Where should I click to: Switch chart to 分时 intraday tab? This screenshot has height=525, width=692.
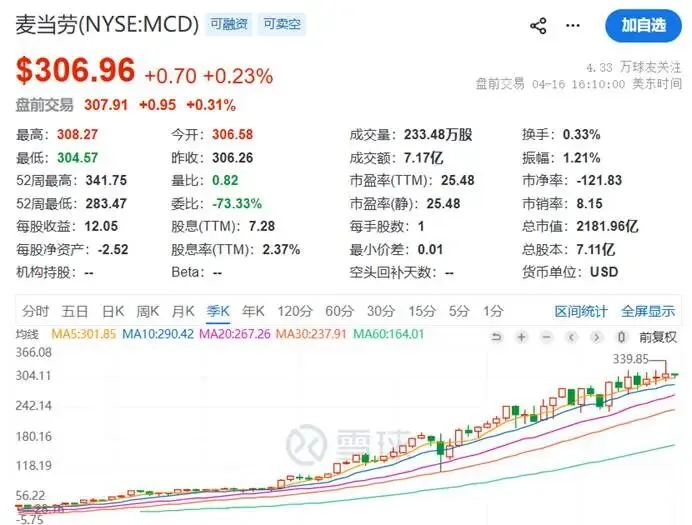[x=35, y=311]
